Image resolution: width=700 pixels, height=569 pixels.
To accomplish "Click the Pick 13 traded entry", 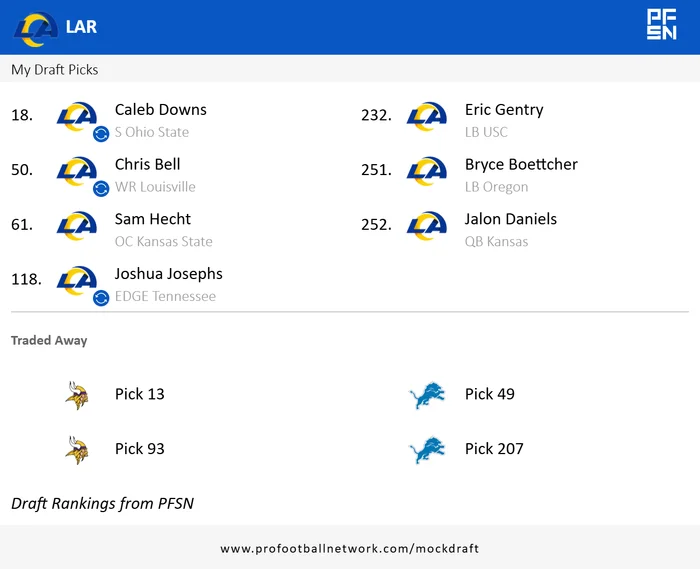I will pyautogui.click(x=140, y=394).
